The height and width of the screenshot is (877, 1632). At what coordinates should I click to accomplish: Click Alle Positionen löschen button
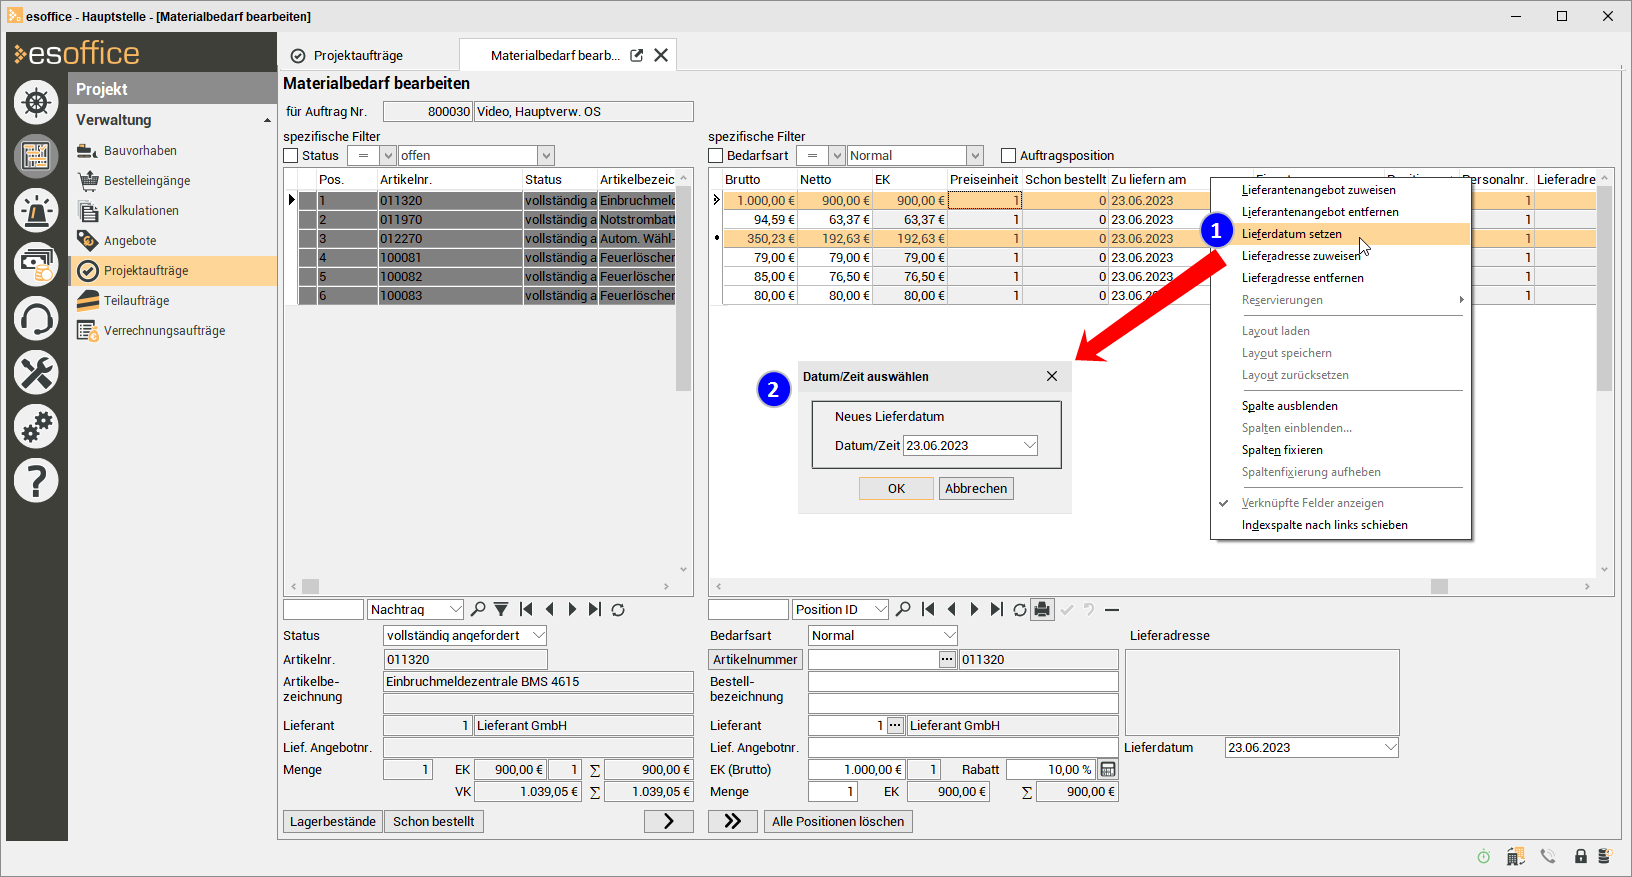click(x=838, y=822)
